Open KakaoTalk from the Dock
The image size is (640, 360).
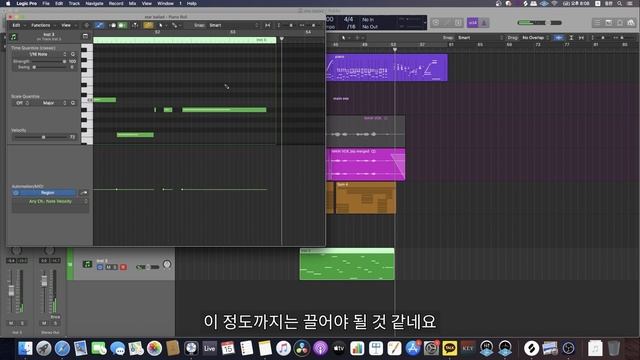pyautogui.click(x=449, y=348)
